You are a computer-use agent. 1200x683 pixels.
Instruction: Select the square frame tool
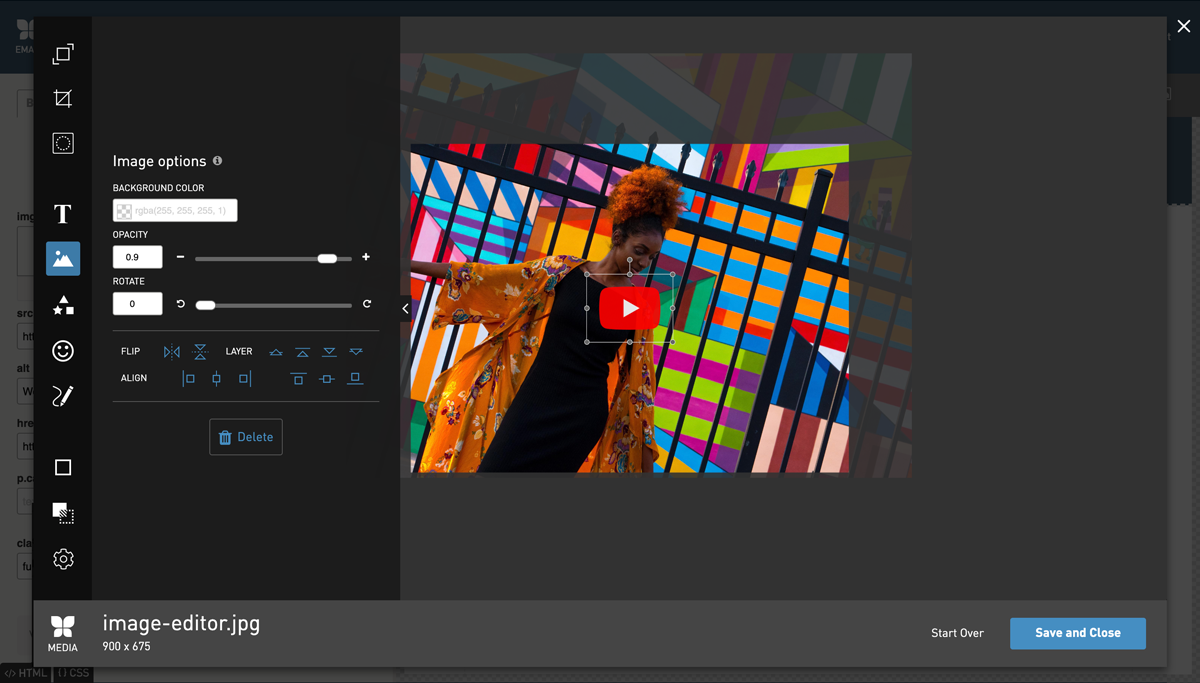point(63,467)
